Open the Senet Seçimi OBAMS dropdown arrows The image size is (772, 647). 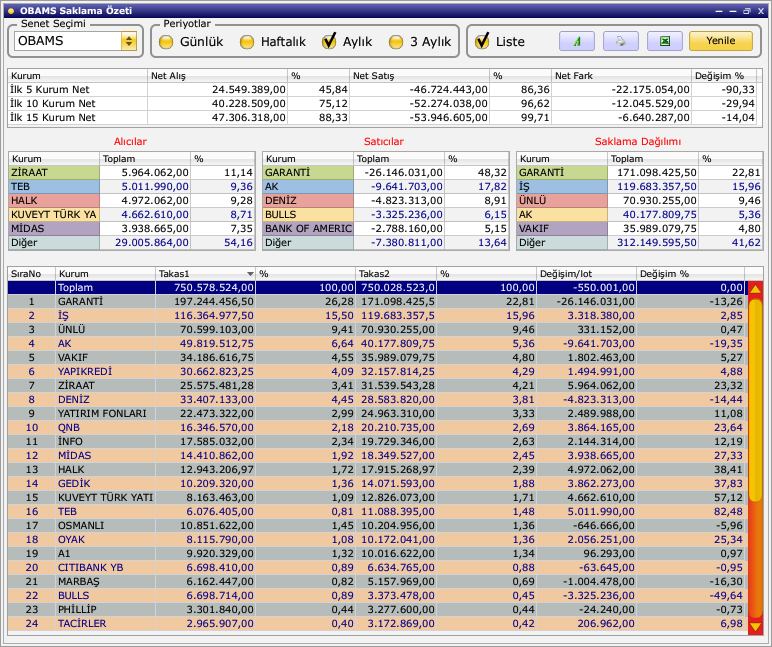coord(129,41)
